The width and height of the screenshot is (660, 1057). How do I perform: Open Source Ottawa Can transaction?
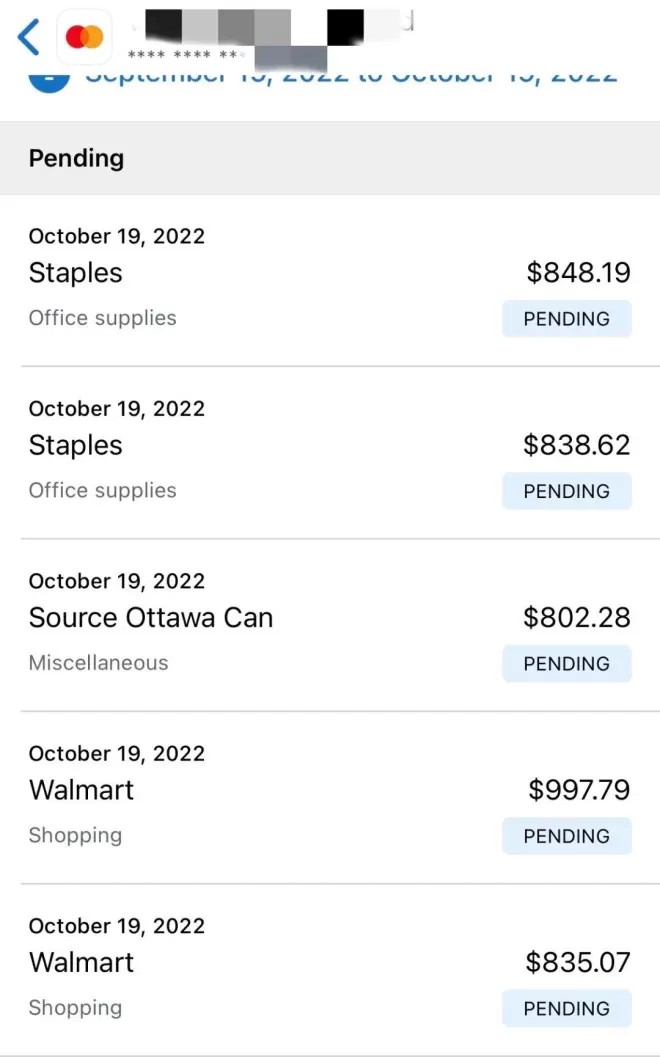click(330, 626)
